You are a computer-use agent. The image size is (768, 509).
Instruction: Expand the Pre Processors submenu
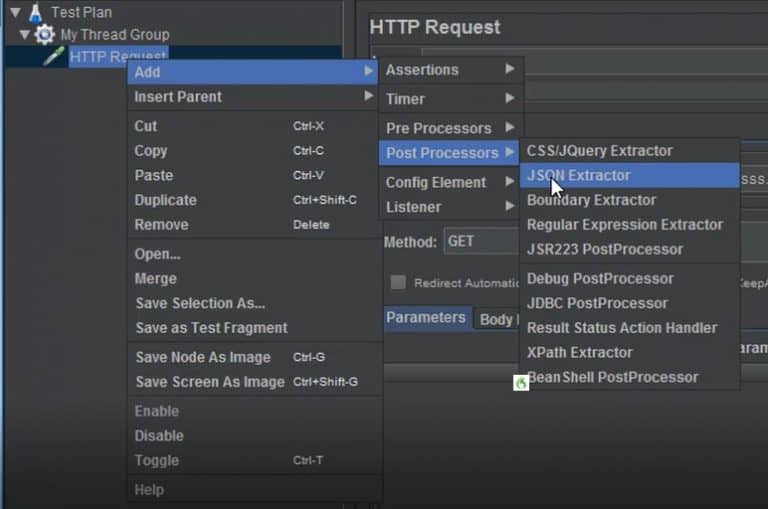pyautogui.click(x=451, y=128)
